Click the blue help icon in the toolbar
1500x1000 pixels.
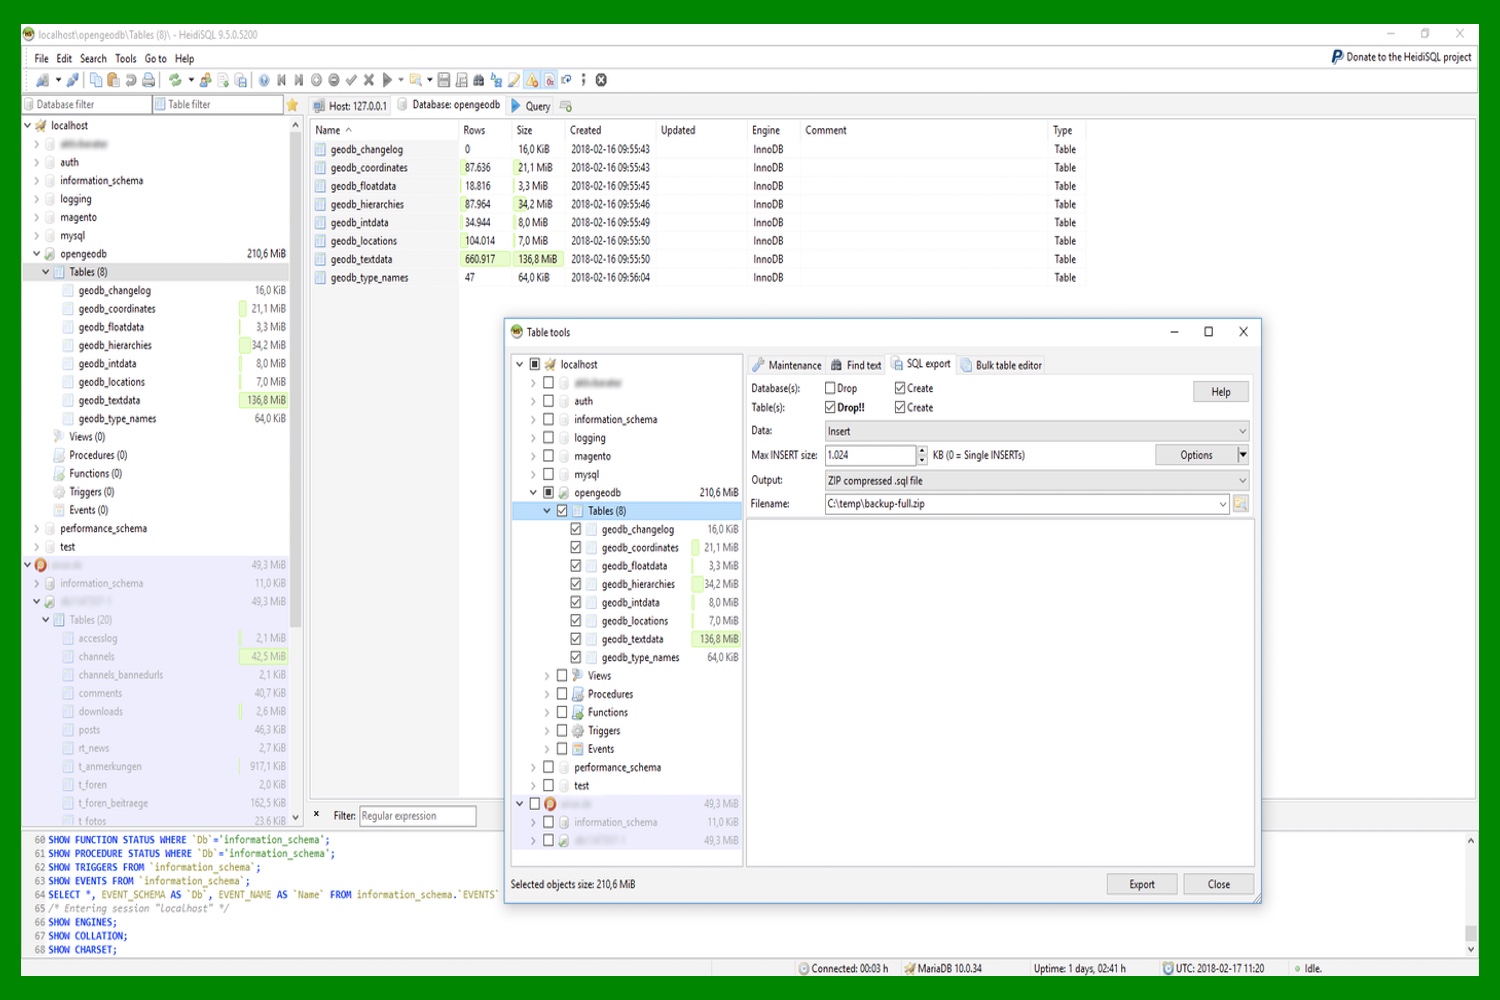pyautogui.click(x=264, y=80)
